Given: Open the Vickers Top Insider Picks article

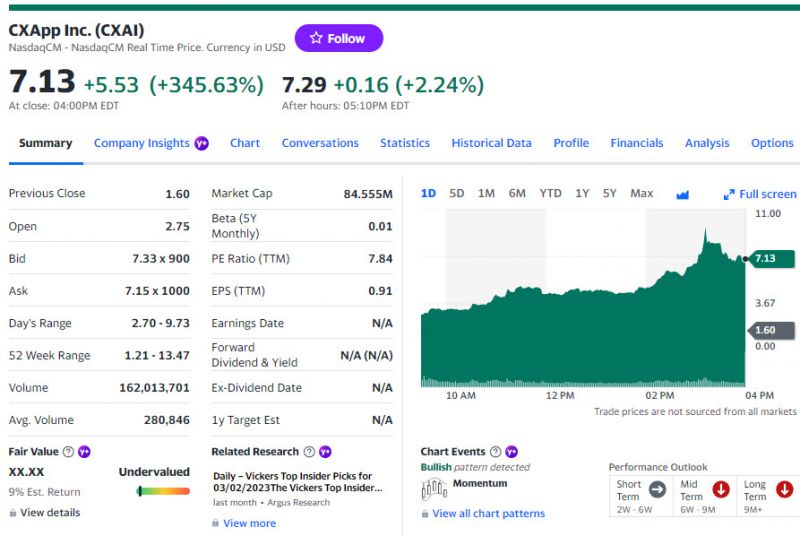Looking at the screenshot, I should [297, 482].
